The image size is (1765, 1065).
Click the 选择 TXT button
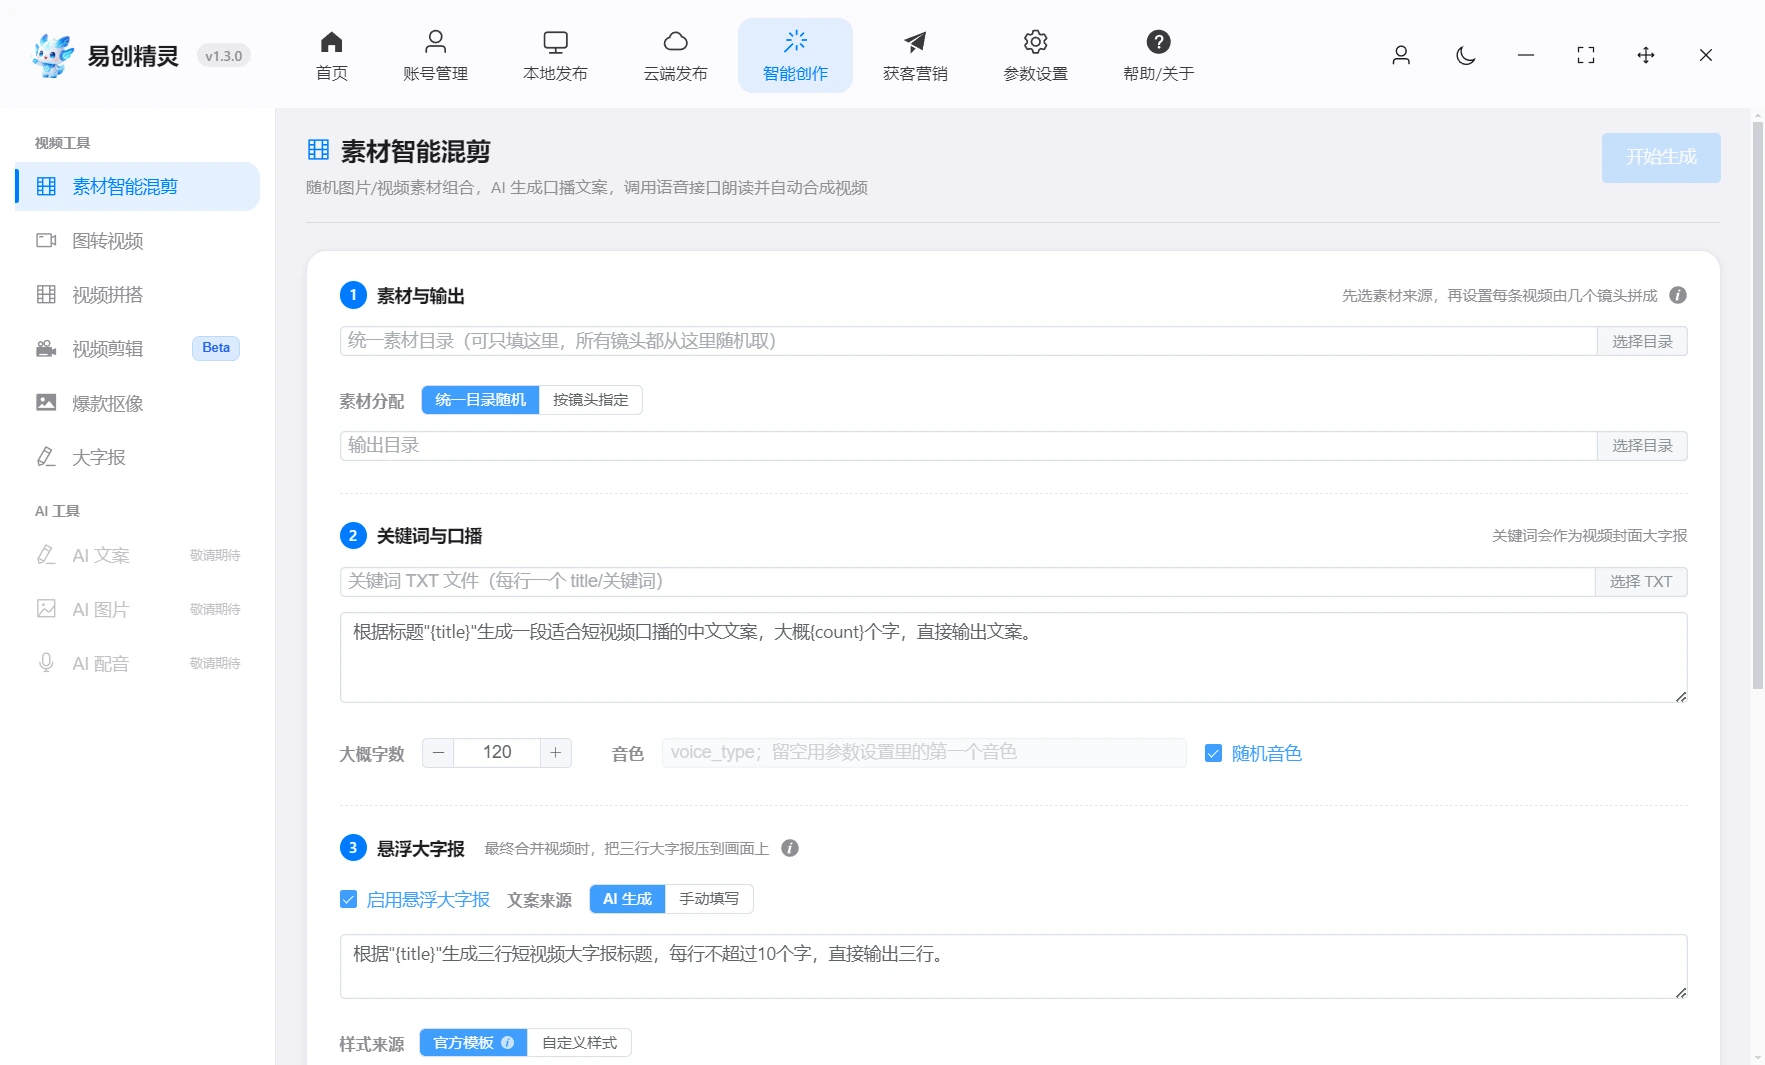[x=1641, y=581]
